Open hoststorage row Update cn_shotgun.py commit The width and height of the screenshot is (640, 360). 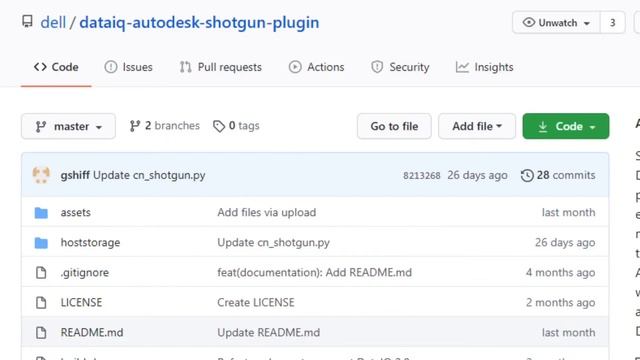[273, 242]
